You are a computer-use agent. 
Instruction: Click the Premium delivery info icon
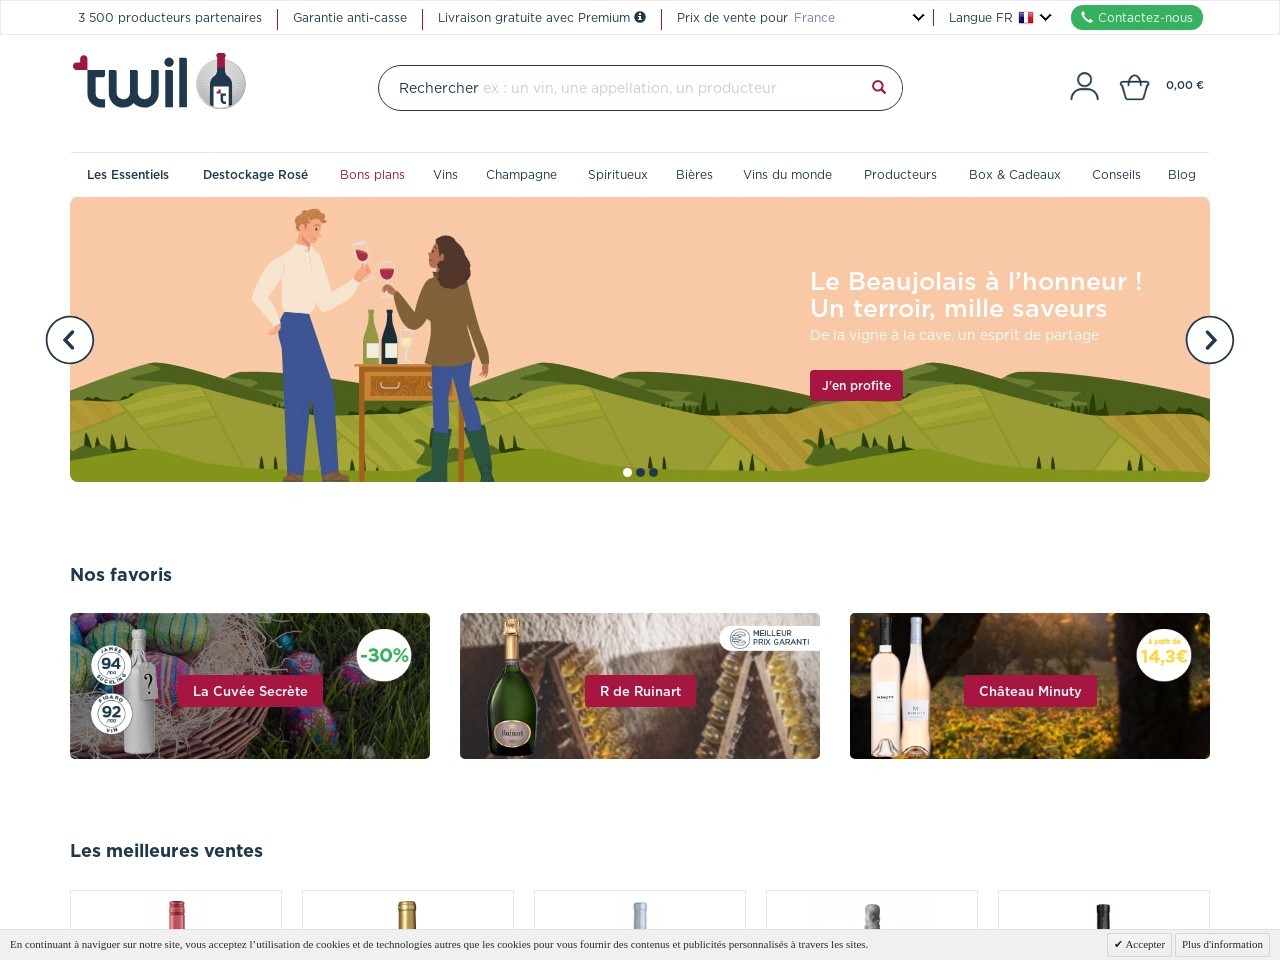click(x=640, y=17)
